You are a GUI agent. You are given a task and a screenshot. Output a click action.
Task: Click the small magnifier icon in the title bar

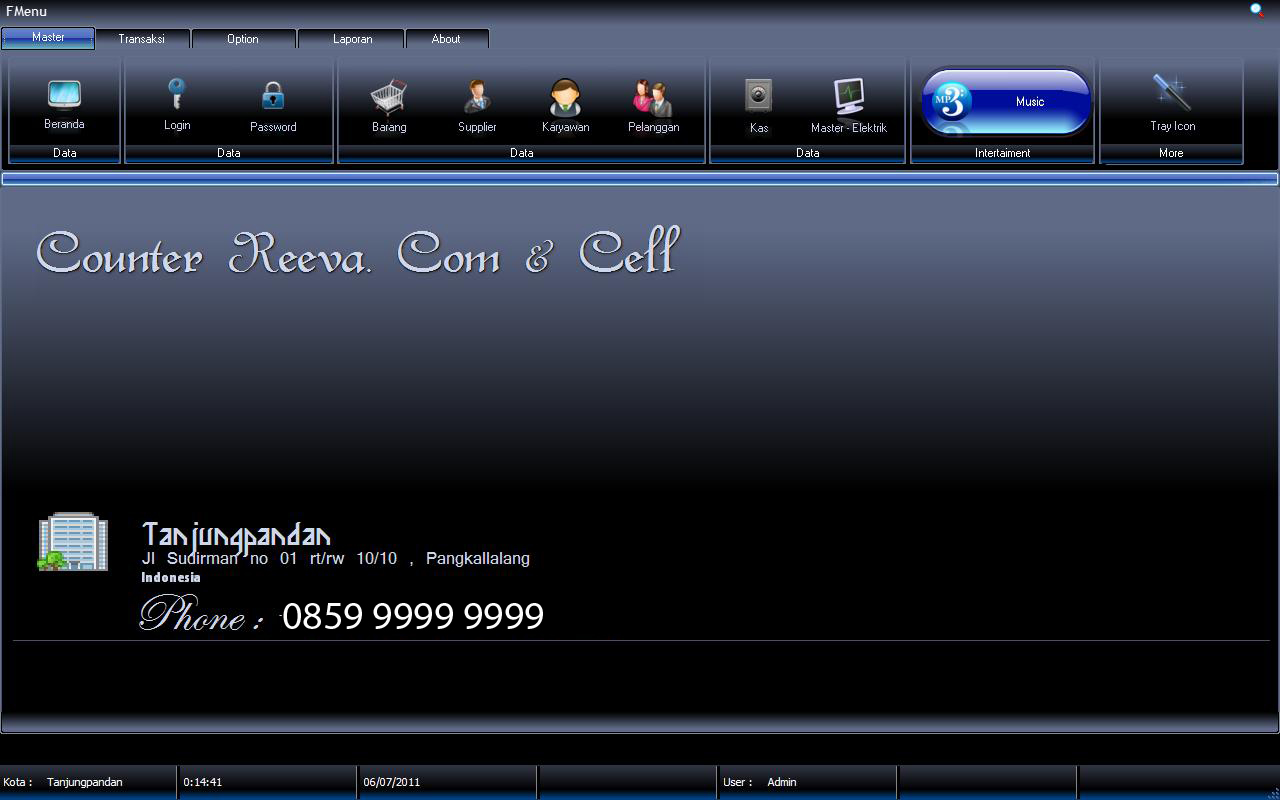(1257, 9)
